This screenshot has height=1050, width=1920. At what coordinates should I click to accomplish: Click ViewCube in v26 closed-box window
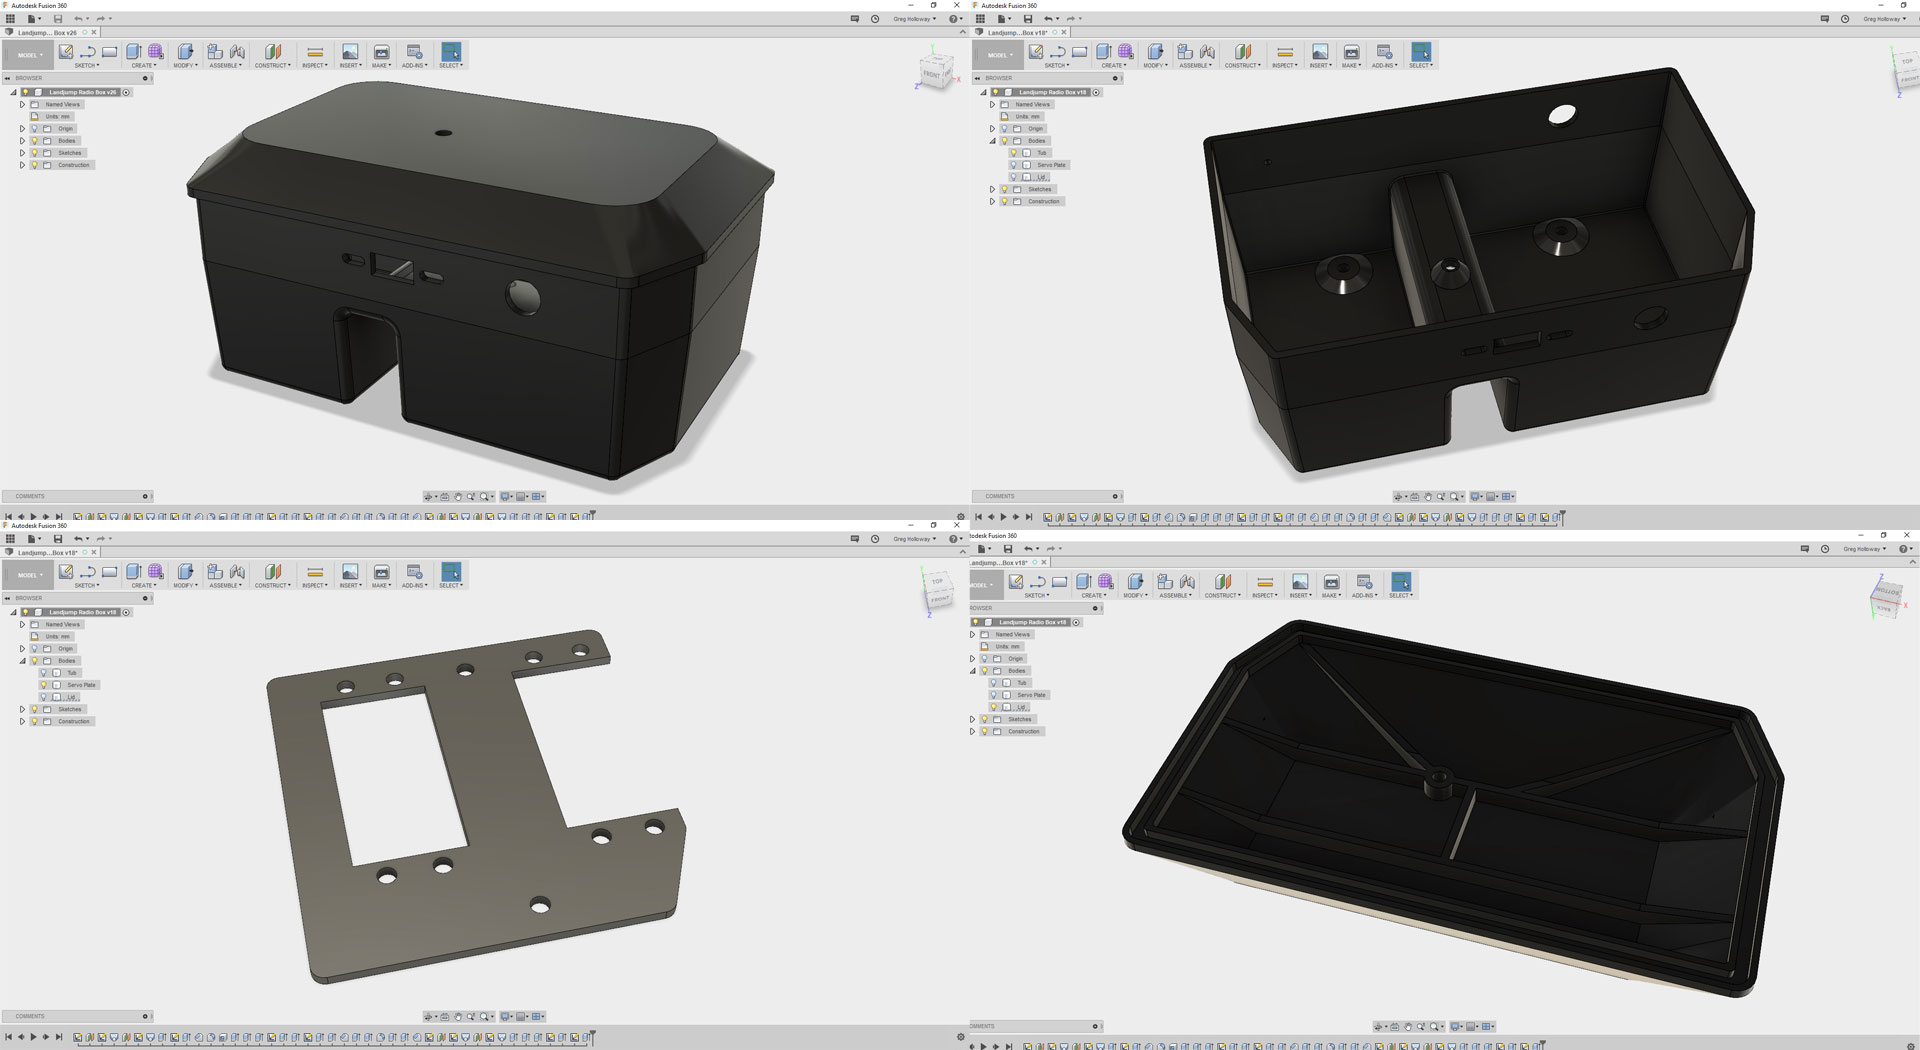(936, 71)
